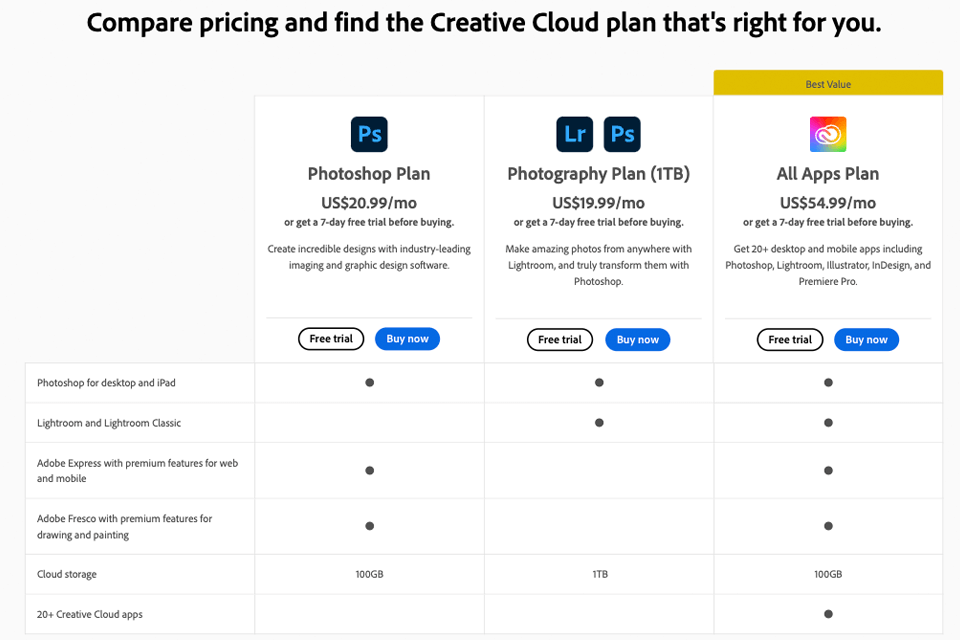Click Lightroom and Lightroom Classic row label
This screenshot has height=640, width=960.
pos(109,423)
